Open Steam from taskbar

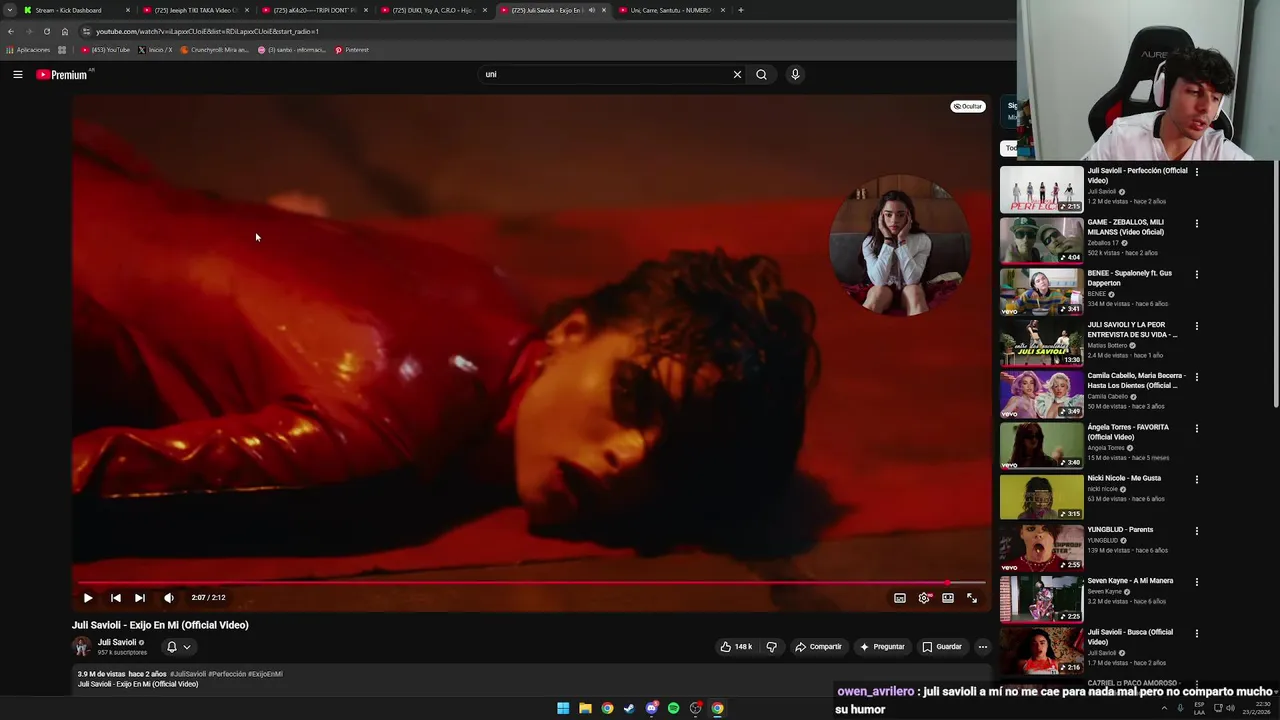pyautogui.click(x=629, y=708)
